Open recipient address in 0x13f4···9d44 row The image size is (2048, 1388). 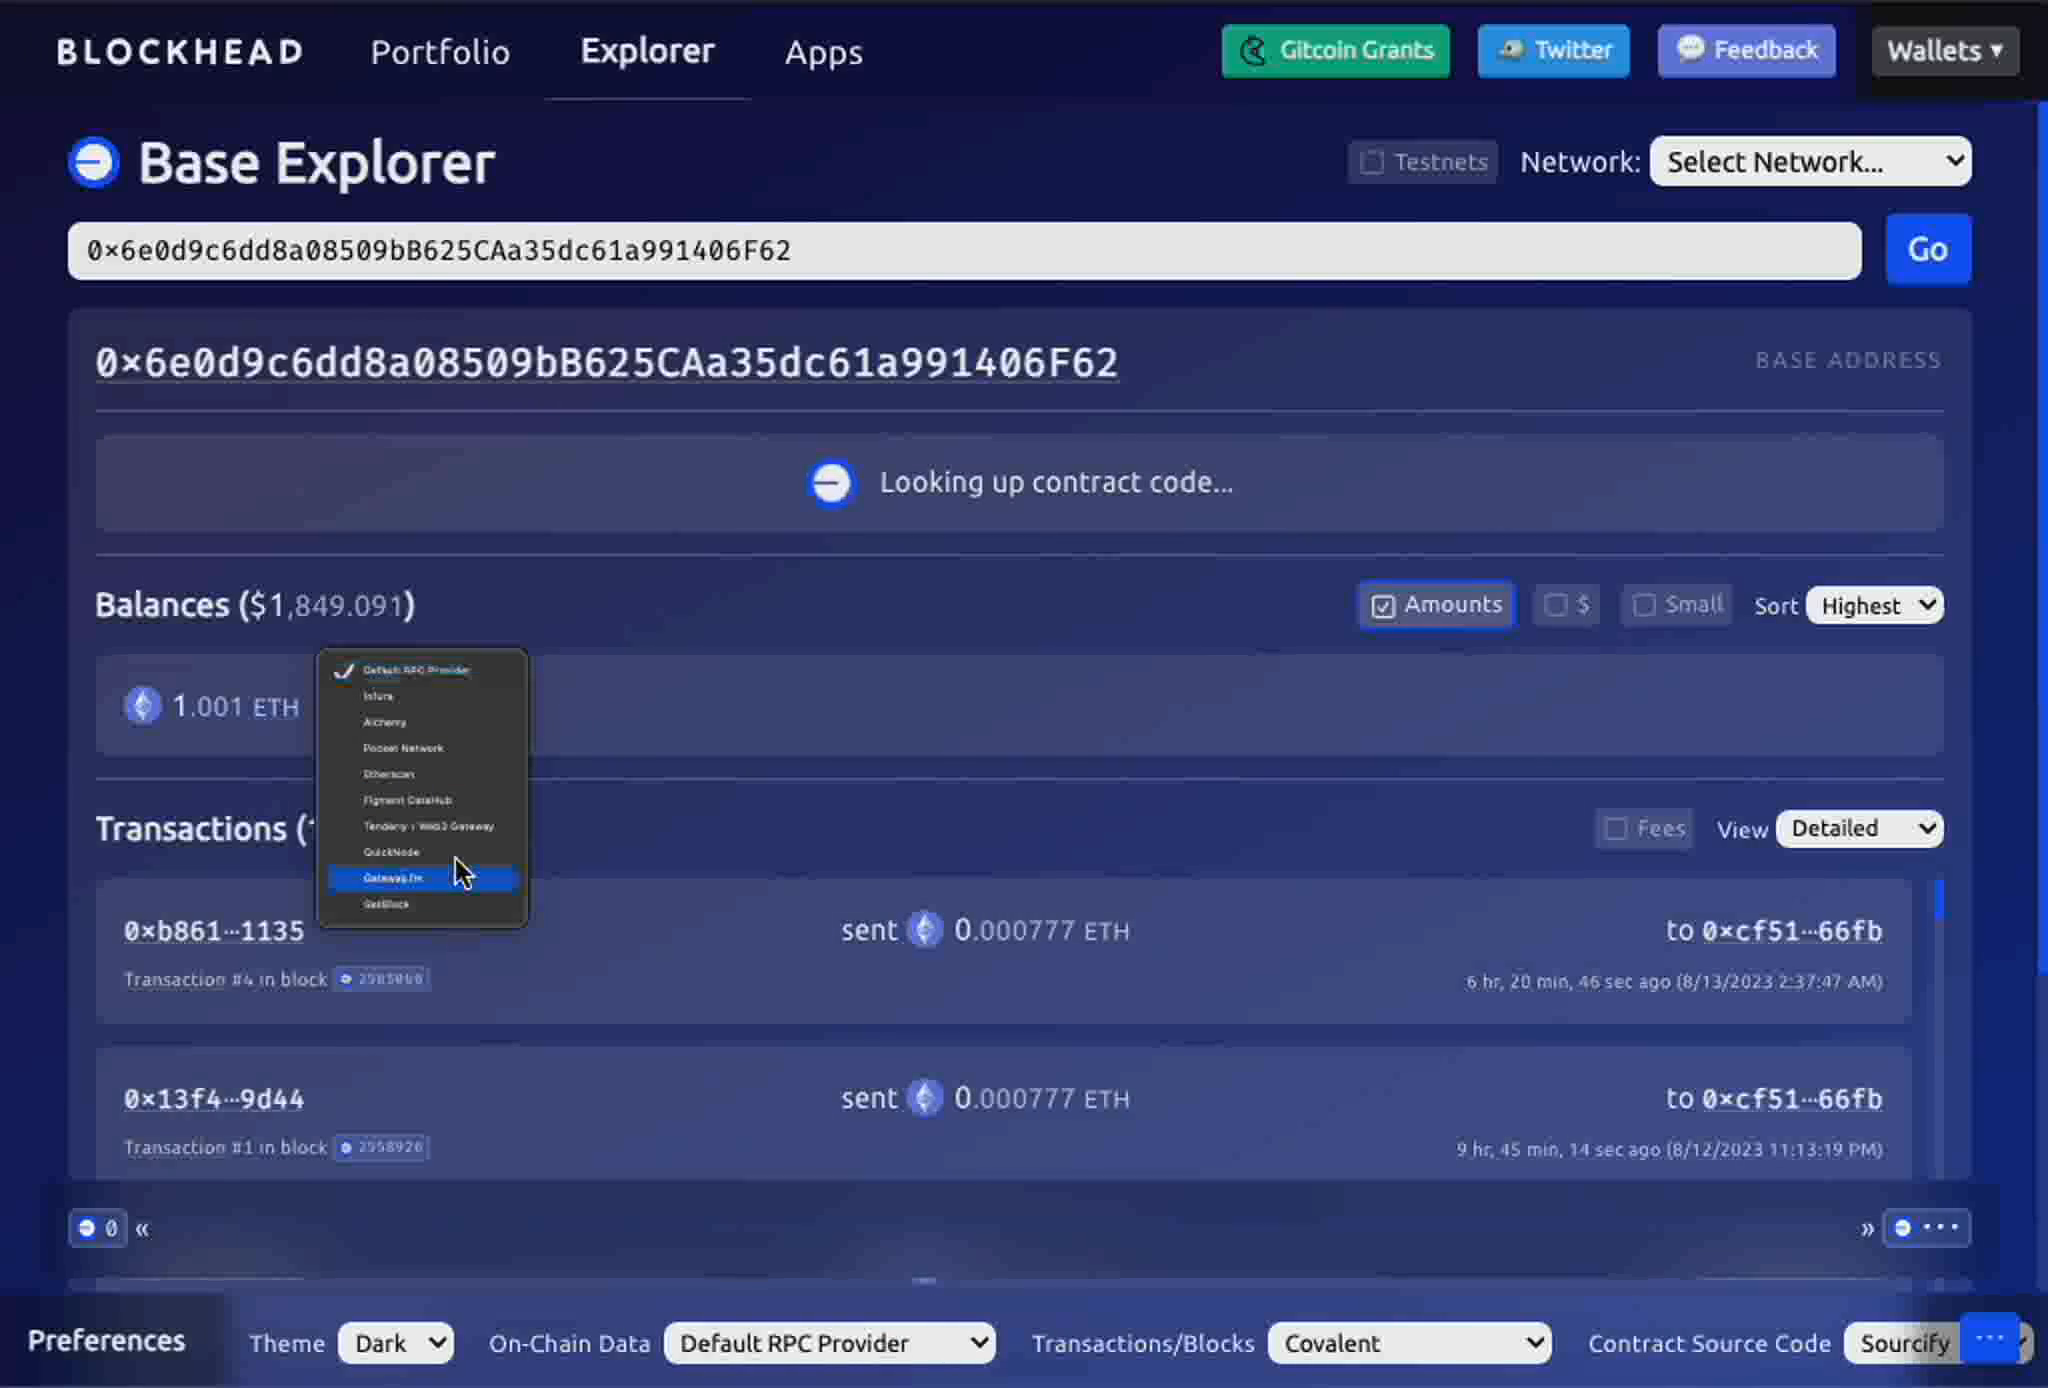click(x=1792, y=1099)
